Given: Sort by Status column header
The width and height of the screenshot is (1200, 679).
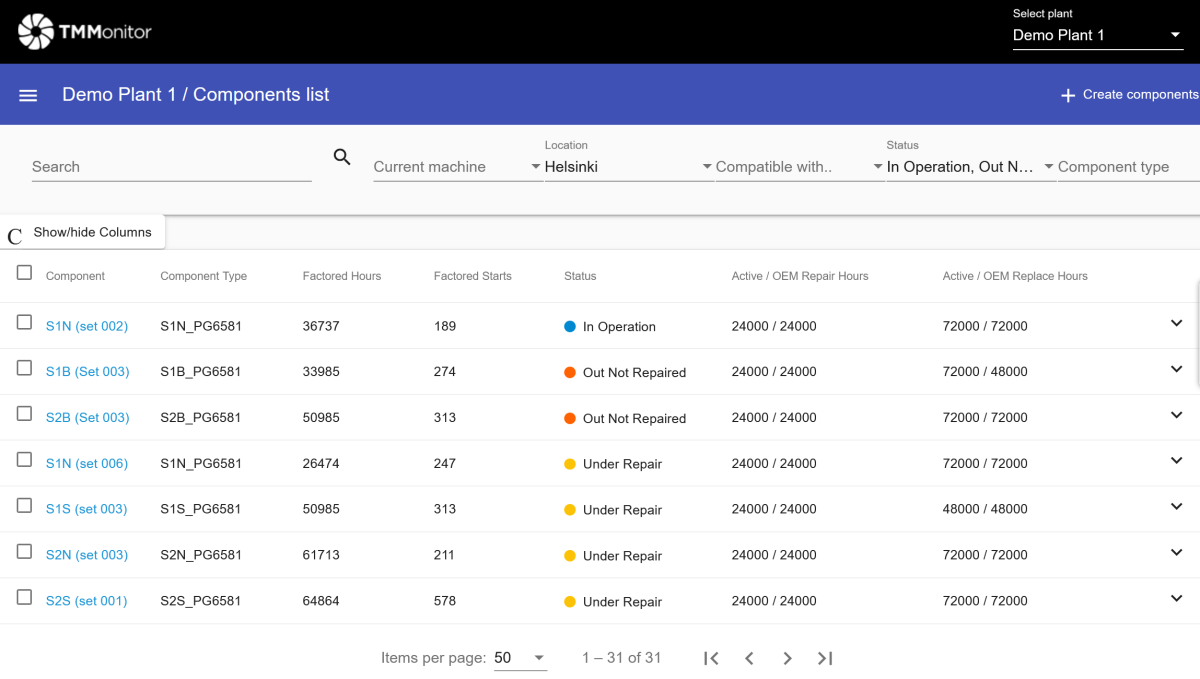Looking at the screenshot, I should point(580,276).
